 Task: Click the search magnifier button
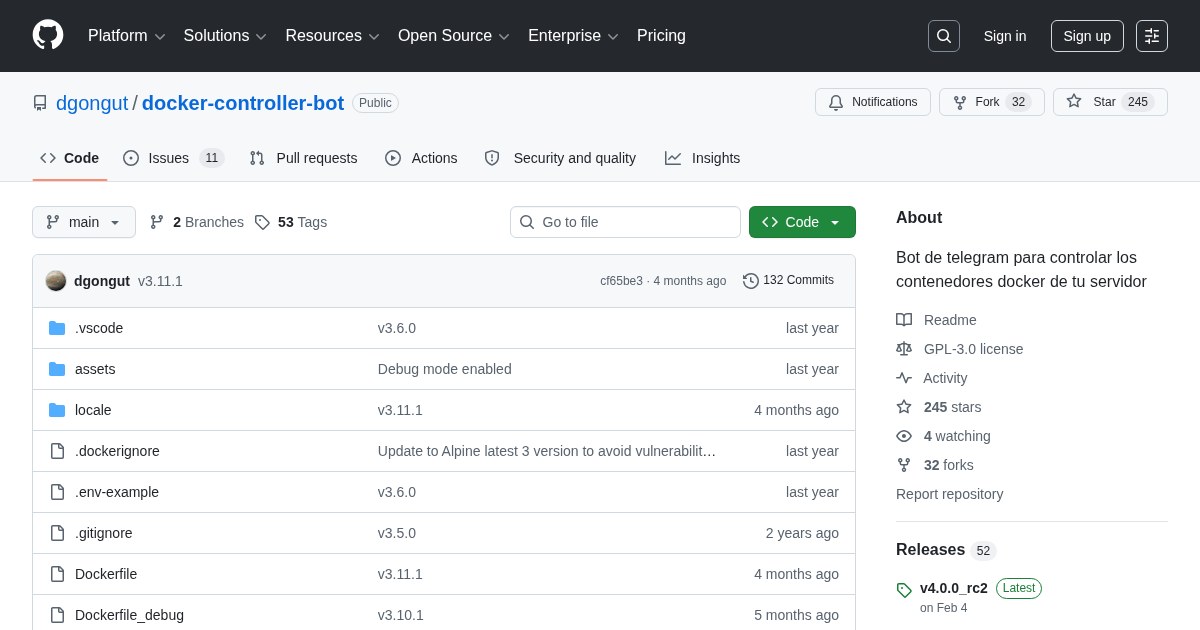(944, 36)
